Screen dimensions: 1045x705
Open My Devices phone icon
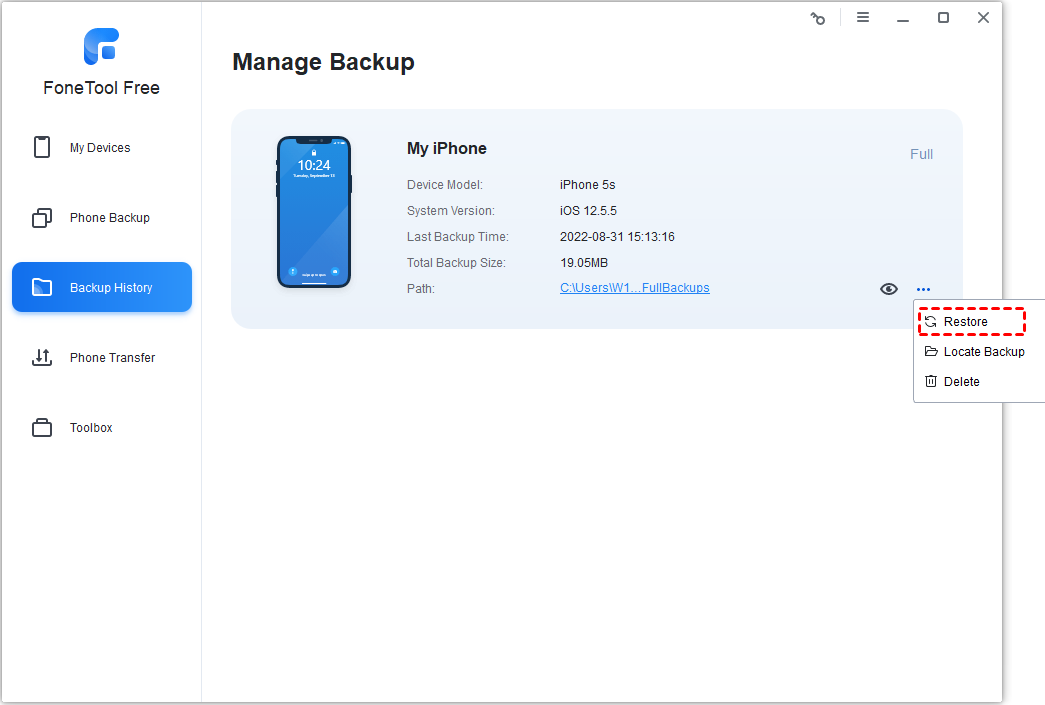point(42,147)
